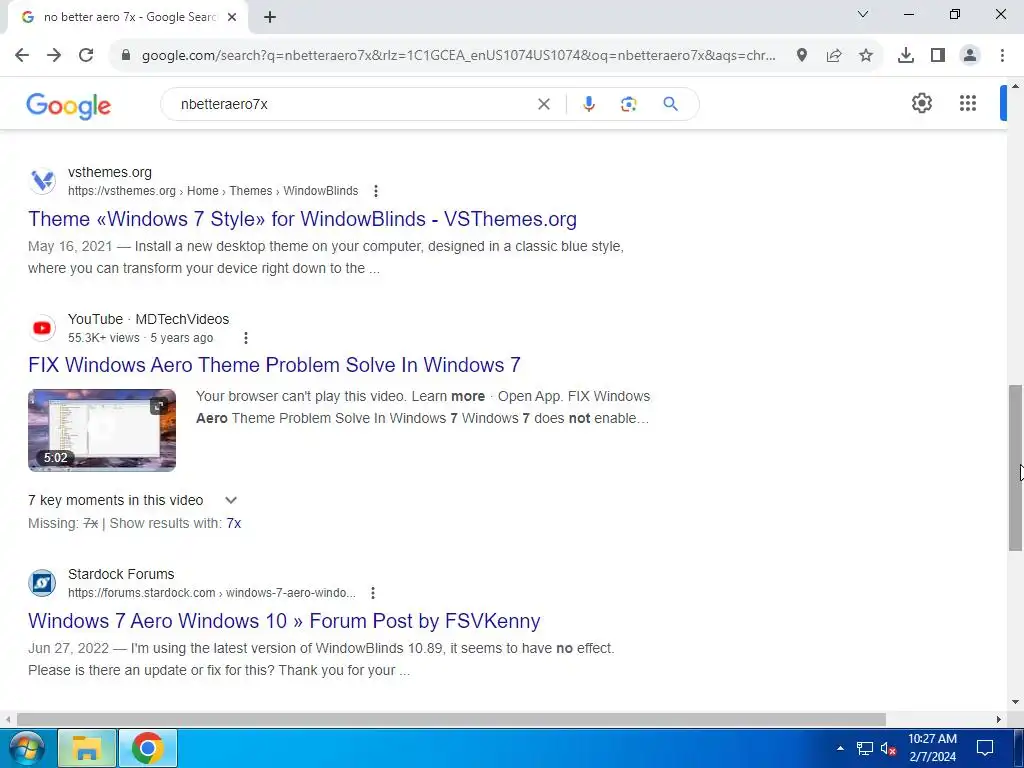Expand '7 key moments in this video'

point(231,500)
